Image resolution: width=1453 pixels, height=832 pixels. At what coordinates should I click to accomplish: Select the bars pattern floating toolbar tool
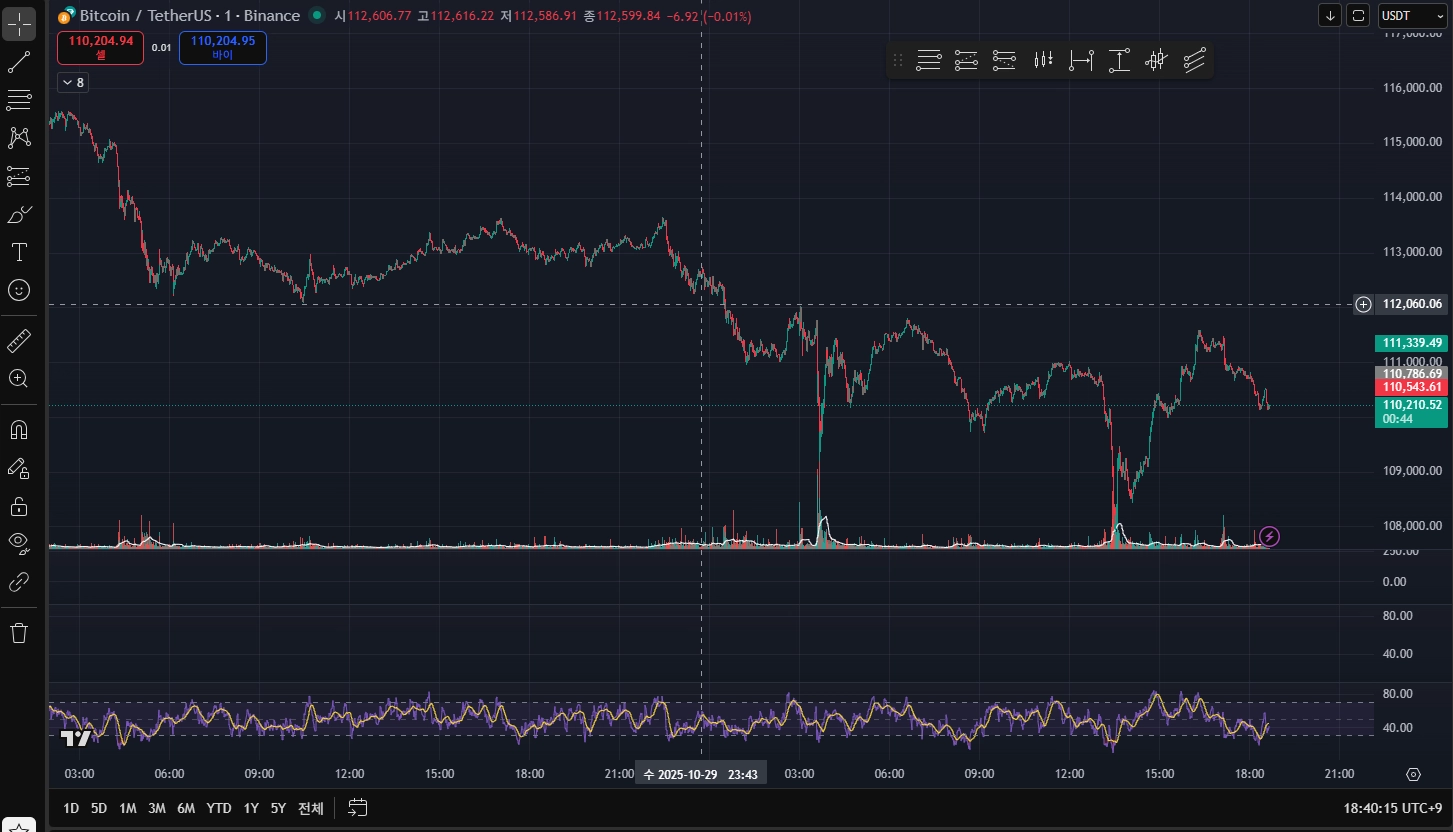click(x=1043, y=61)
